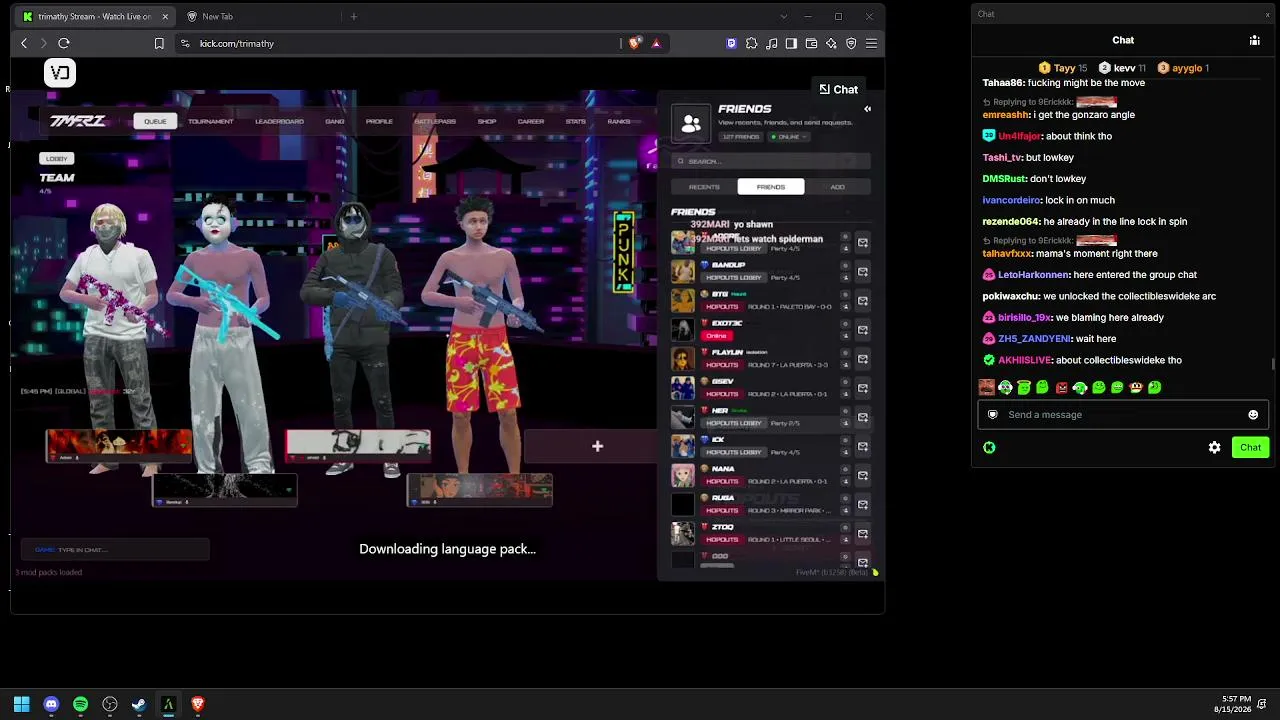The image size is (1280, 720).
Task: Open the CAREER menu item
Action: click(x=531, y=121)
